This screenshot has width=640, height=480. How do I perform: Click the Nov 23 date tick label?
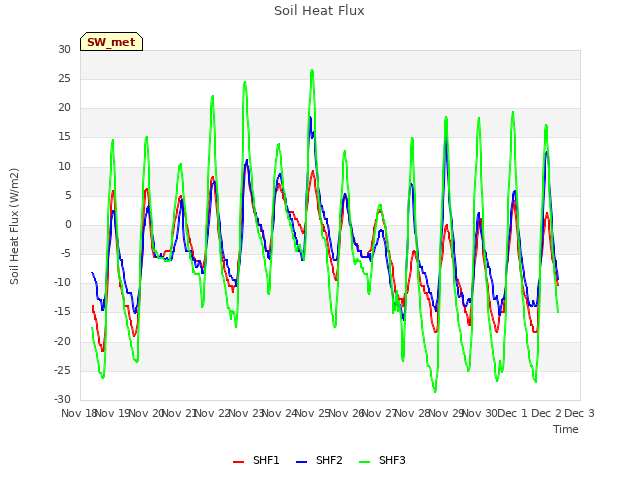[x=246, y=413]
